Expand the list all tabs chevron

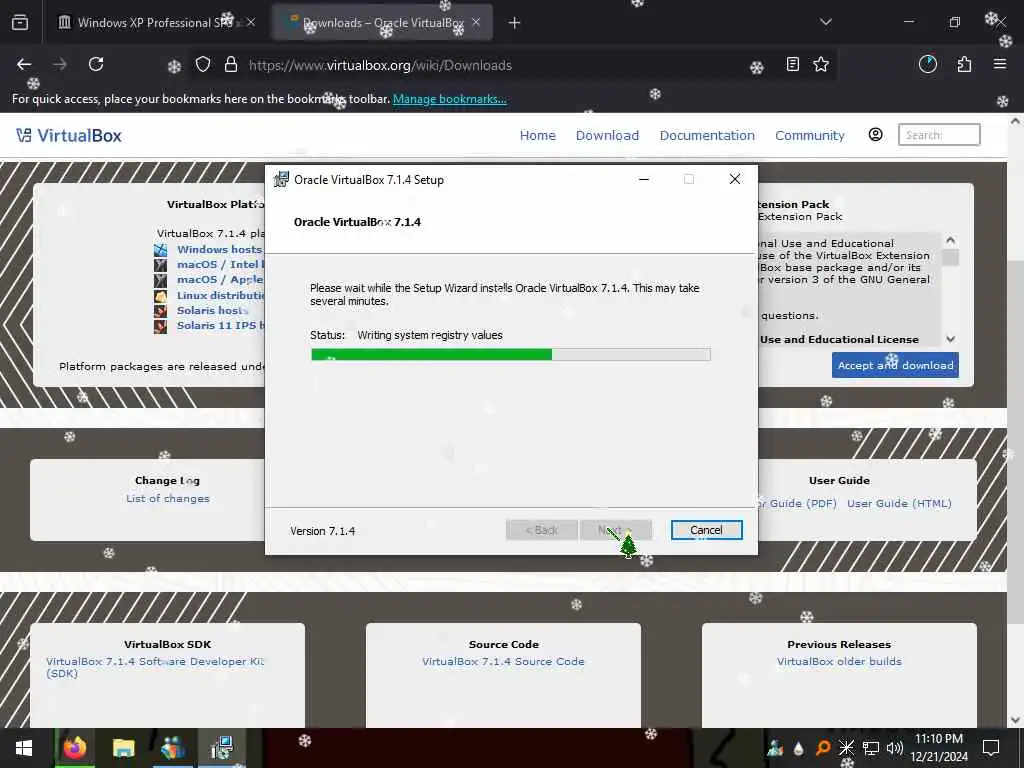[x=826, y=22]
